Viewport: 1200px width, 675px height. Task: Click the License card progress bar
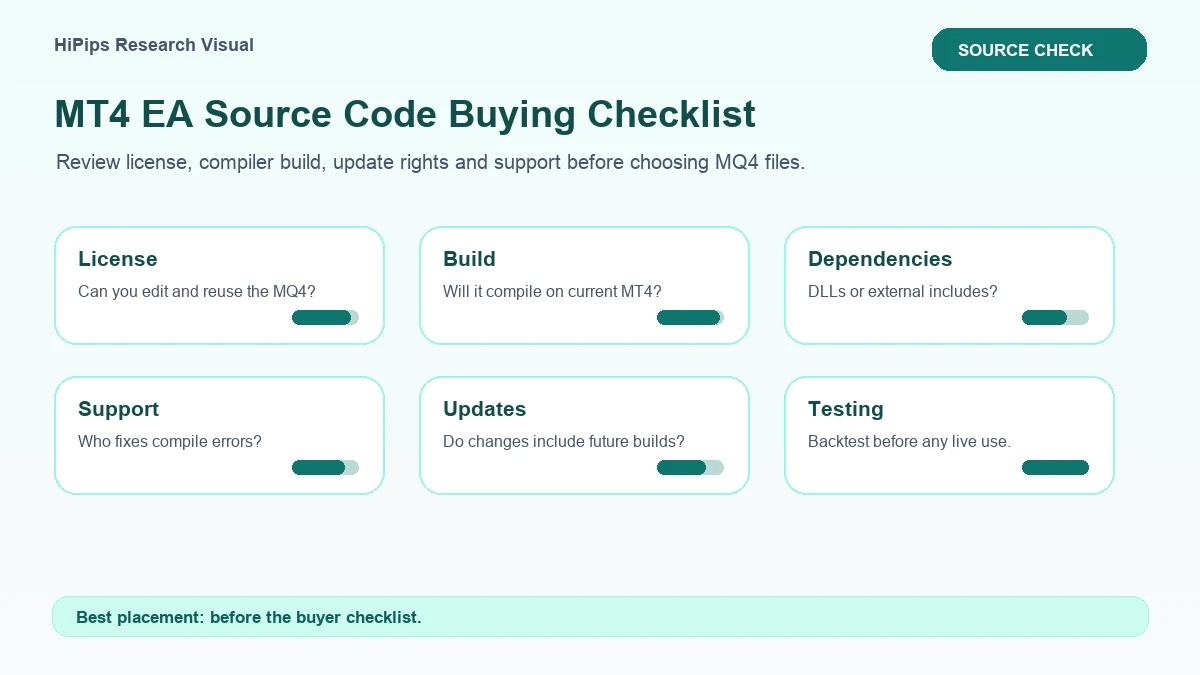pos(325,318)
